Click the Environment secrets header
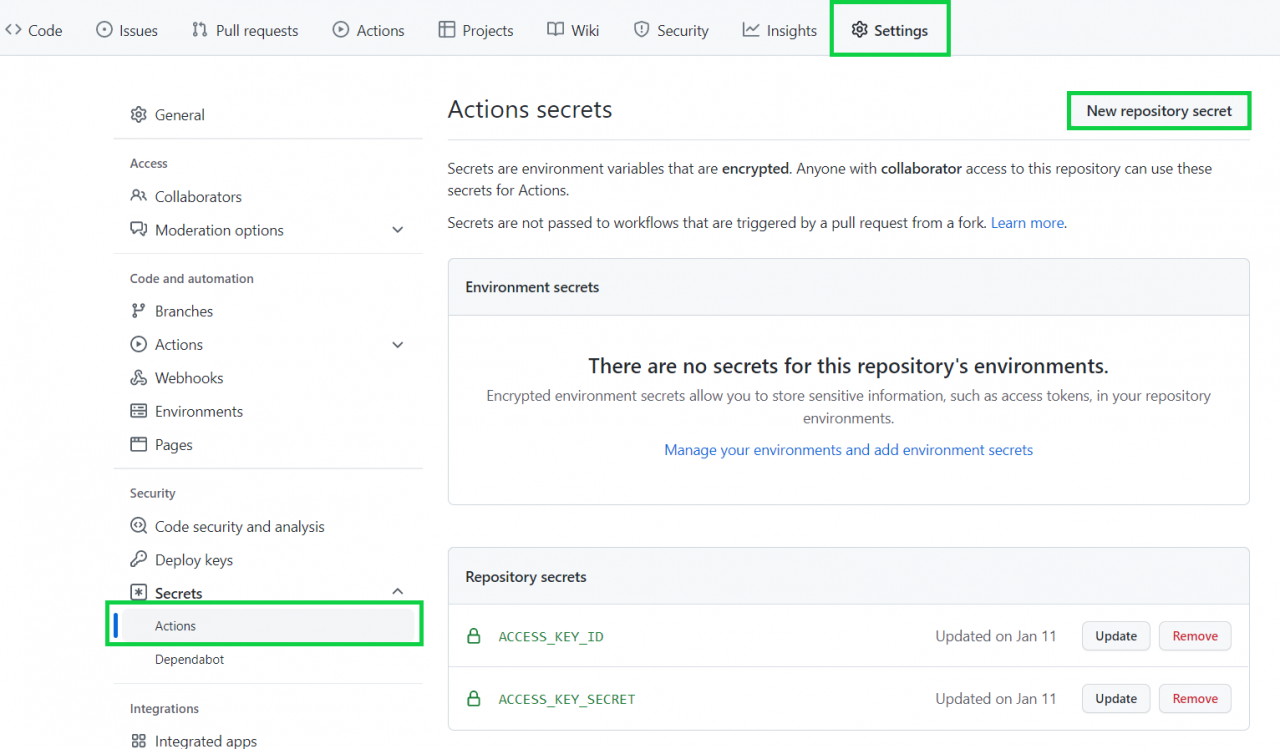The image size is (1280, 749). [x=532, y=287]
